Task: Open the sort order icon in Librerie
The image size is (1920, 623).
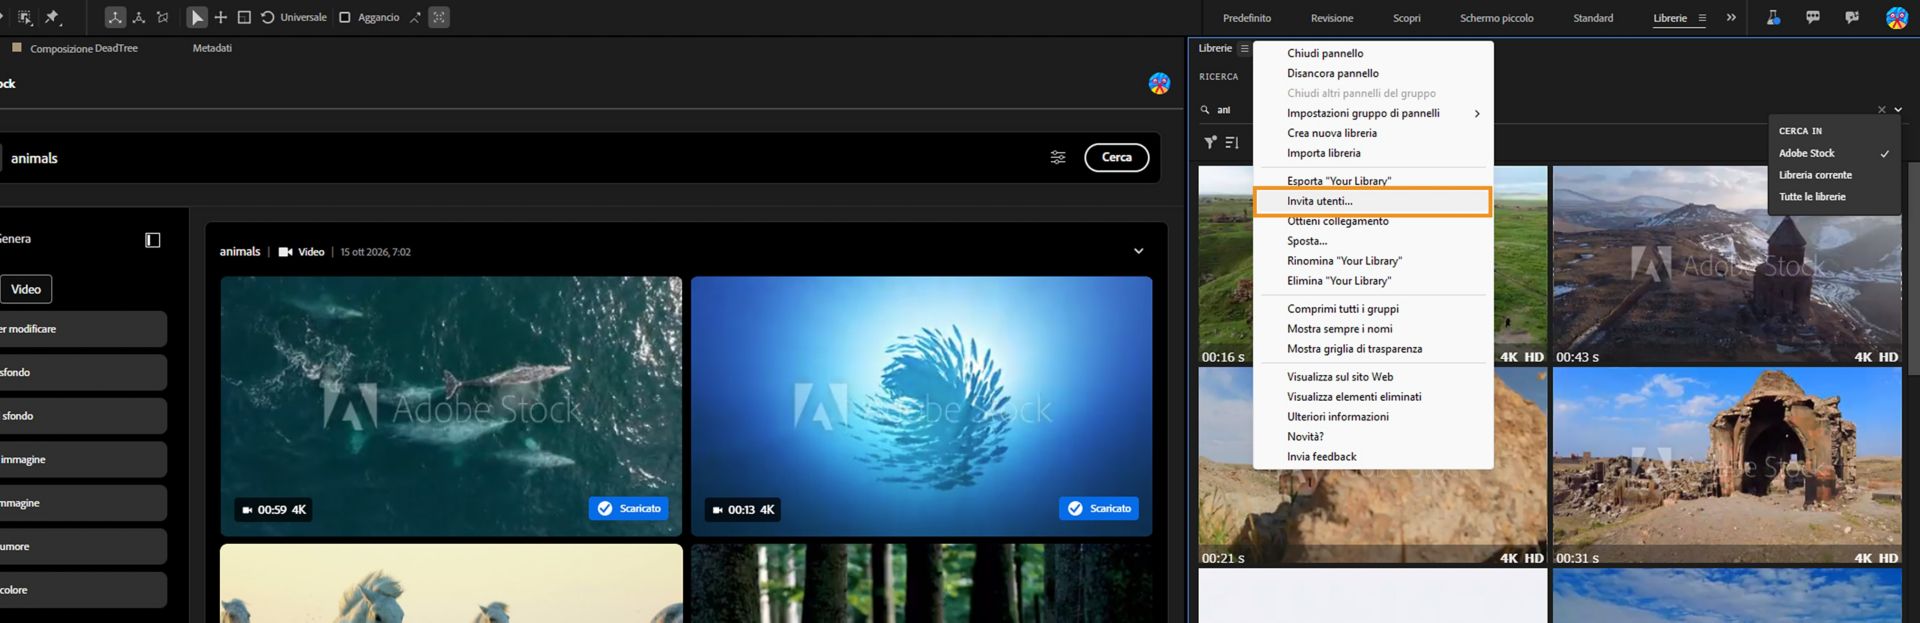Action: tap(1232, 142)
